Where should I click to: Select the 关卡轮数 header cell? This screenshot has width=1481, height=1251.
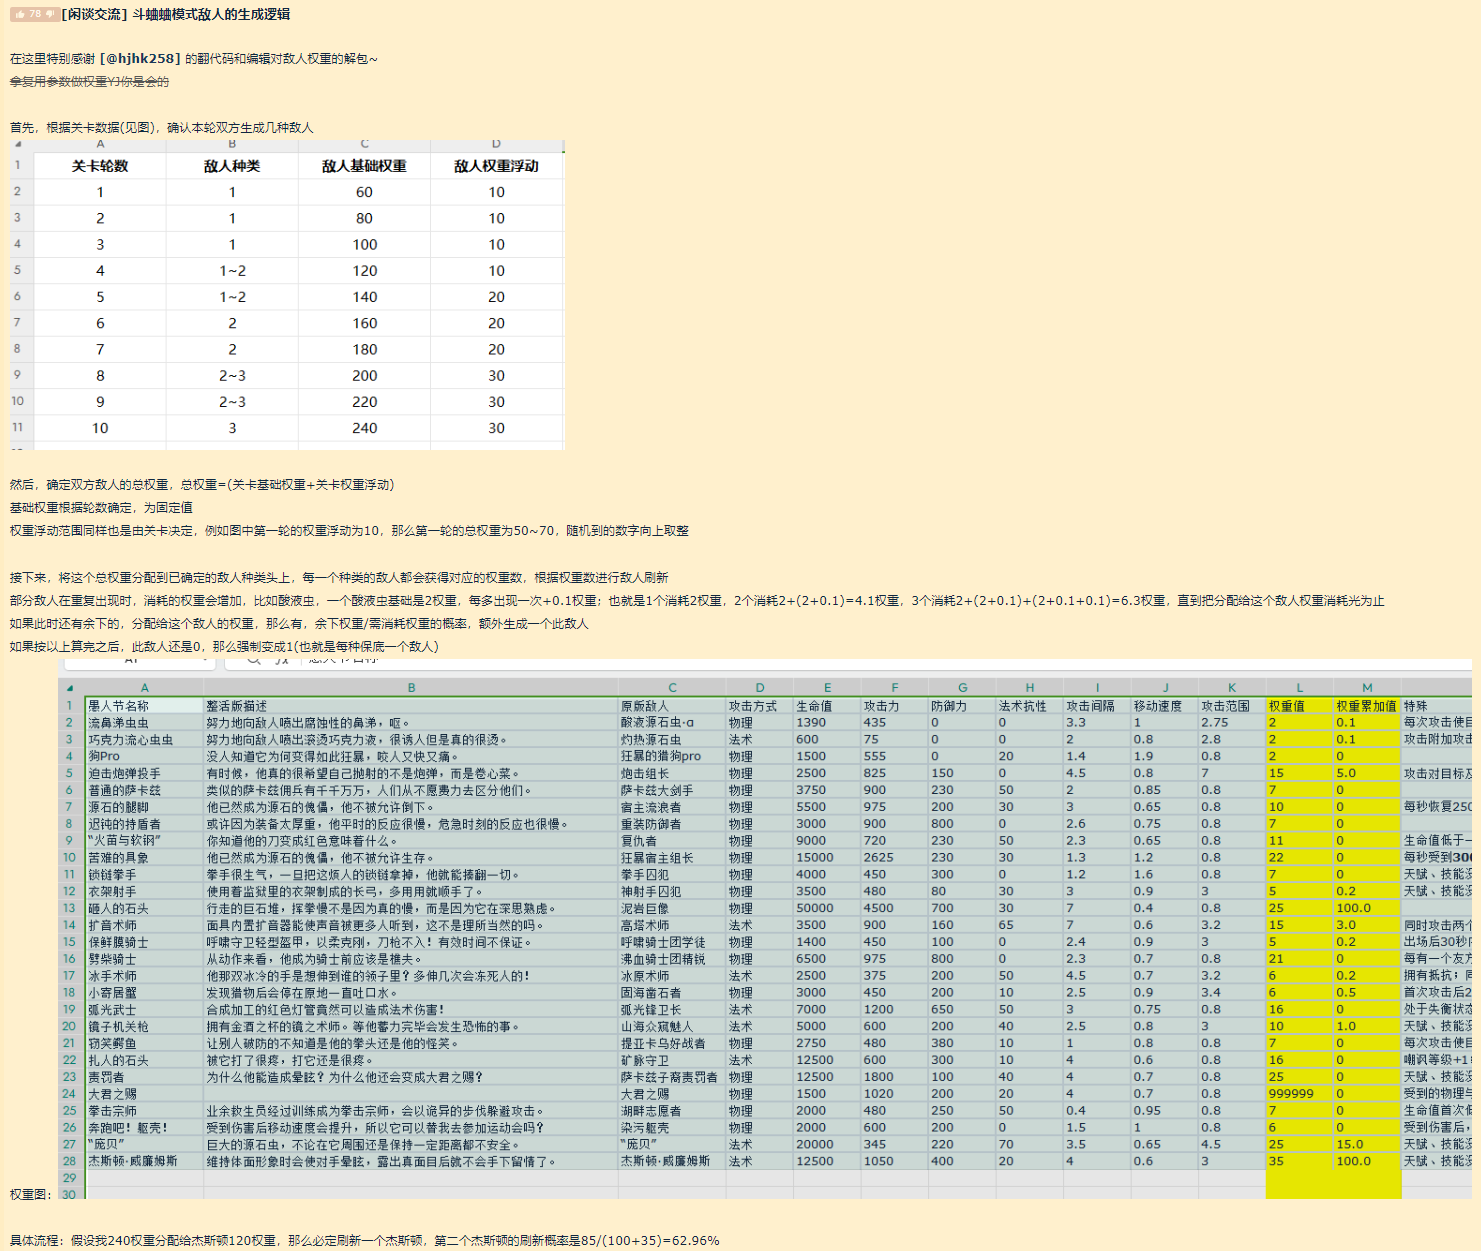pos(100,166)
